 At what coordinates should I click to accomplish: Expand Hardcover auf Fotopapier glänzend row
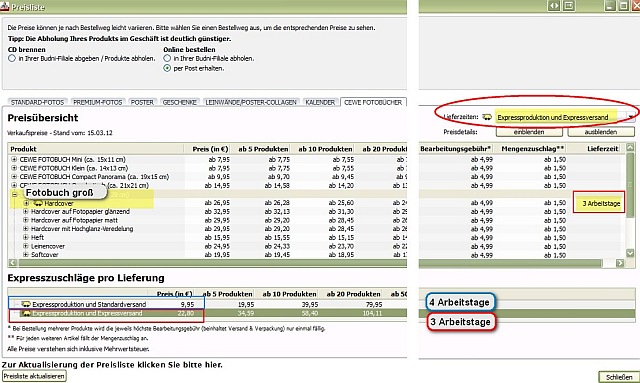pyautogui.click(x=26, y=212)
